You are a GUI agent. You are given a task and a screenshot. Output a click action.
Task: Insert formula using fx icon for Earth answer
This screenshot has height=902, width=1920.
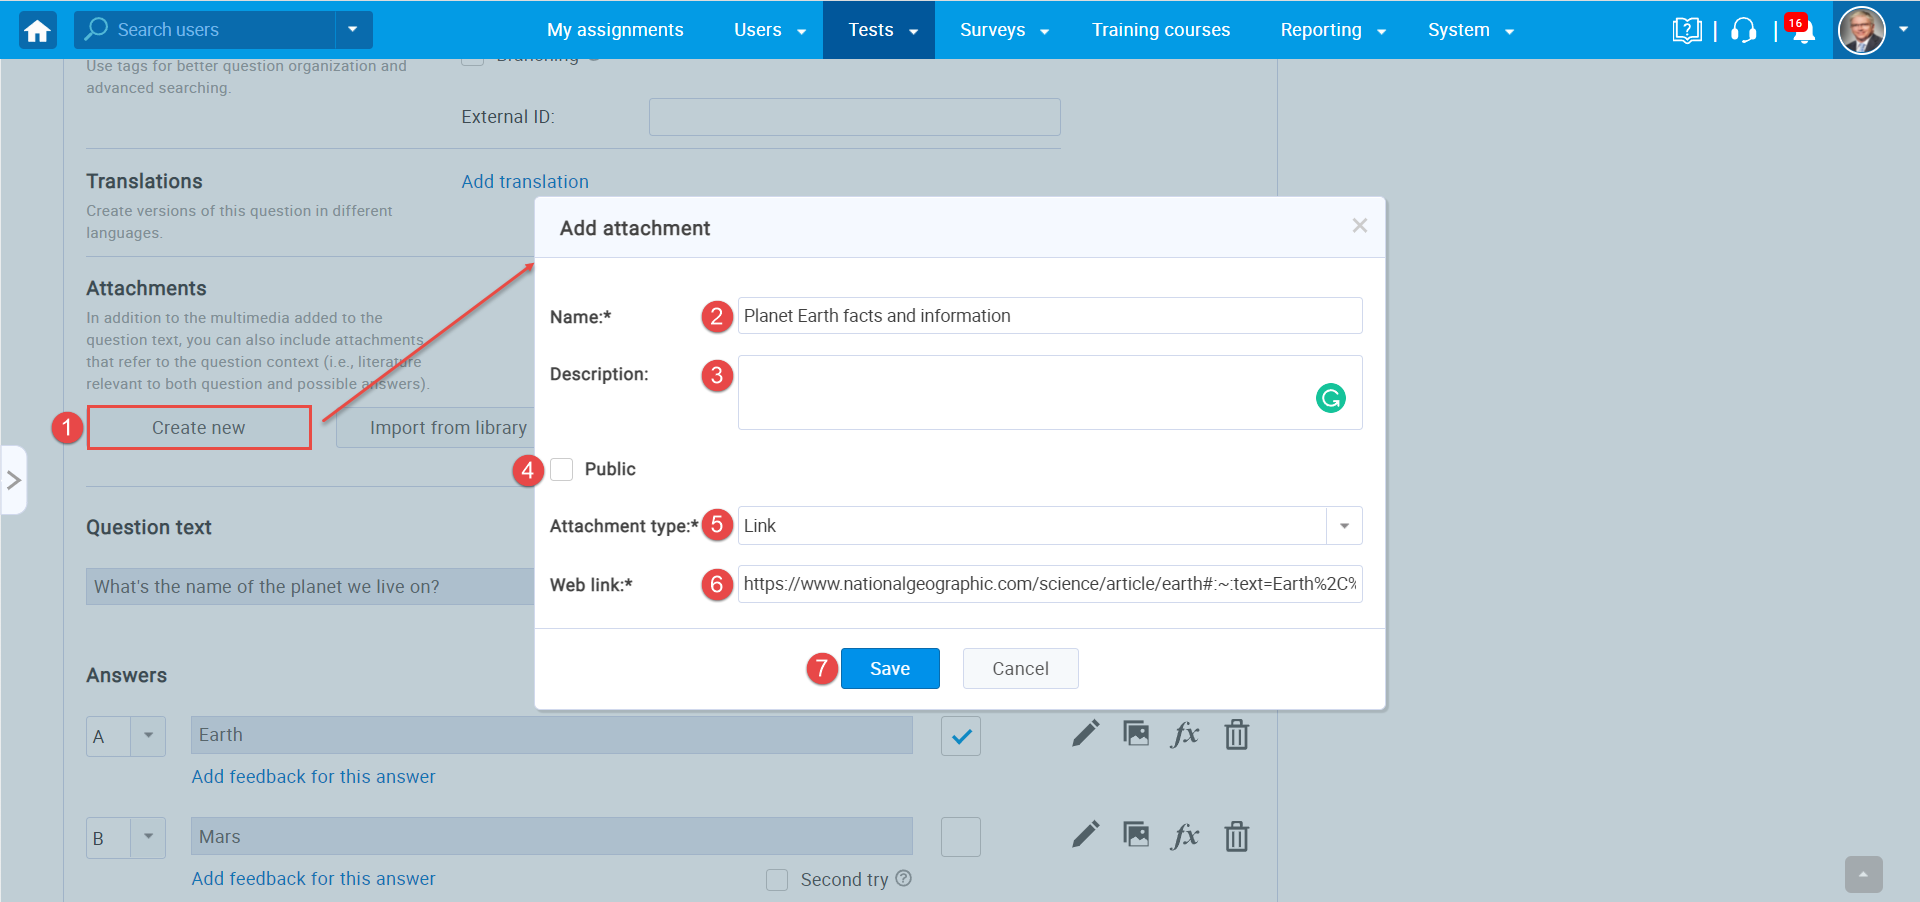[x=1185, y=734]
